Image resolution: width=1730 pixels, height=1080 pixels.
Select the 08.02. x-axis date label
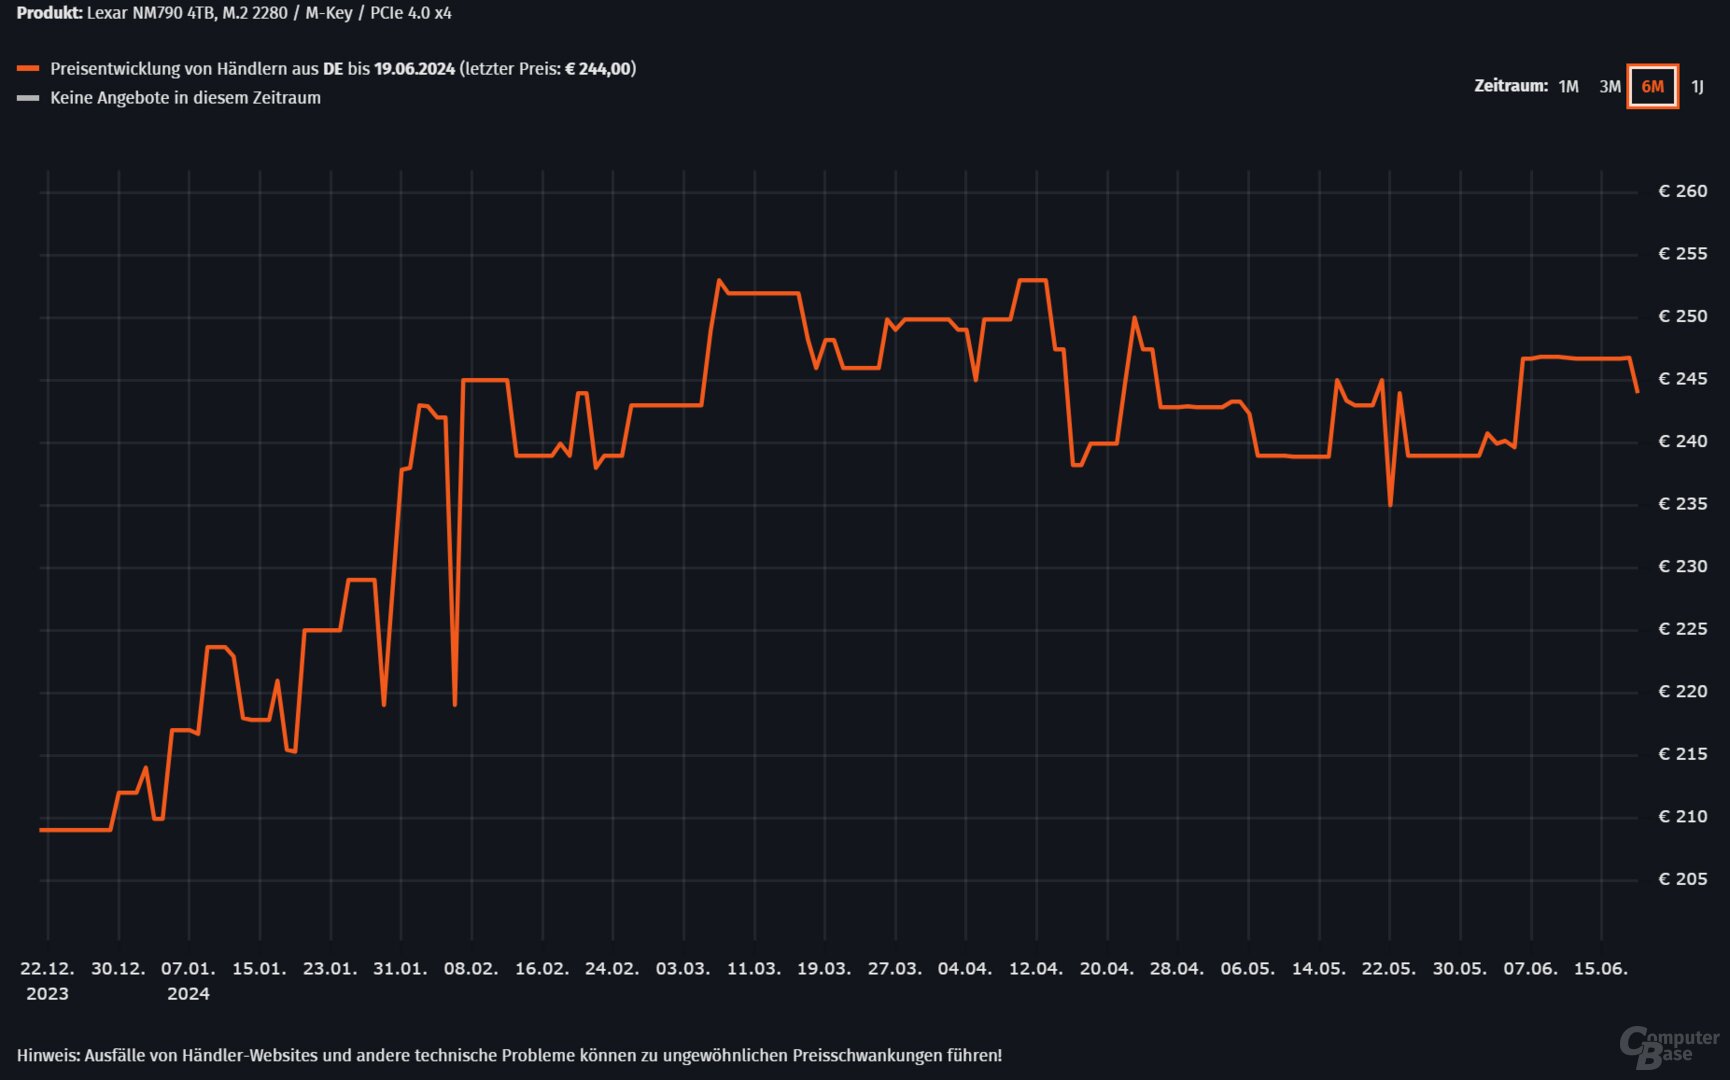pyautogui.click(x=470, y=969)
